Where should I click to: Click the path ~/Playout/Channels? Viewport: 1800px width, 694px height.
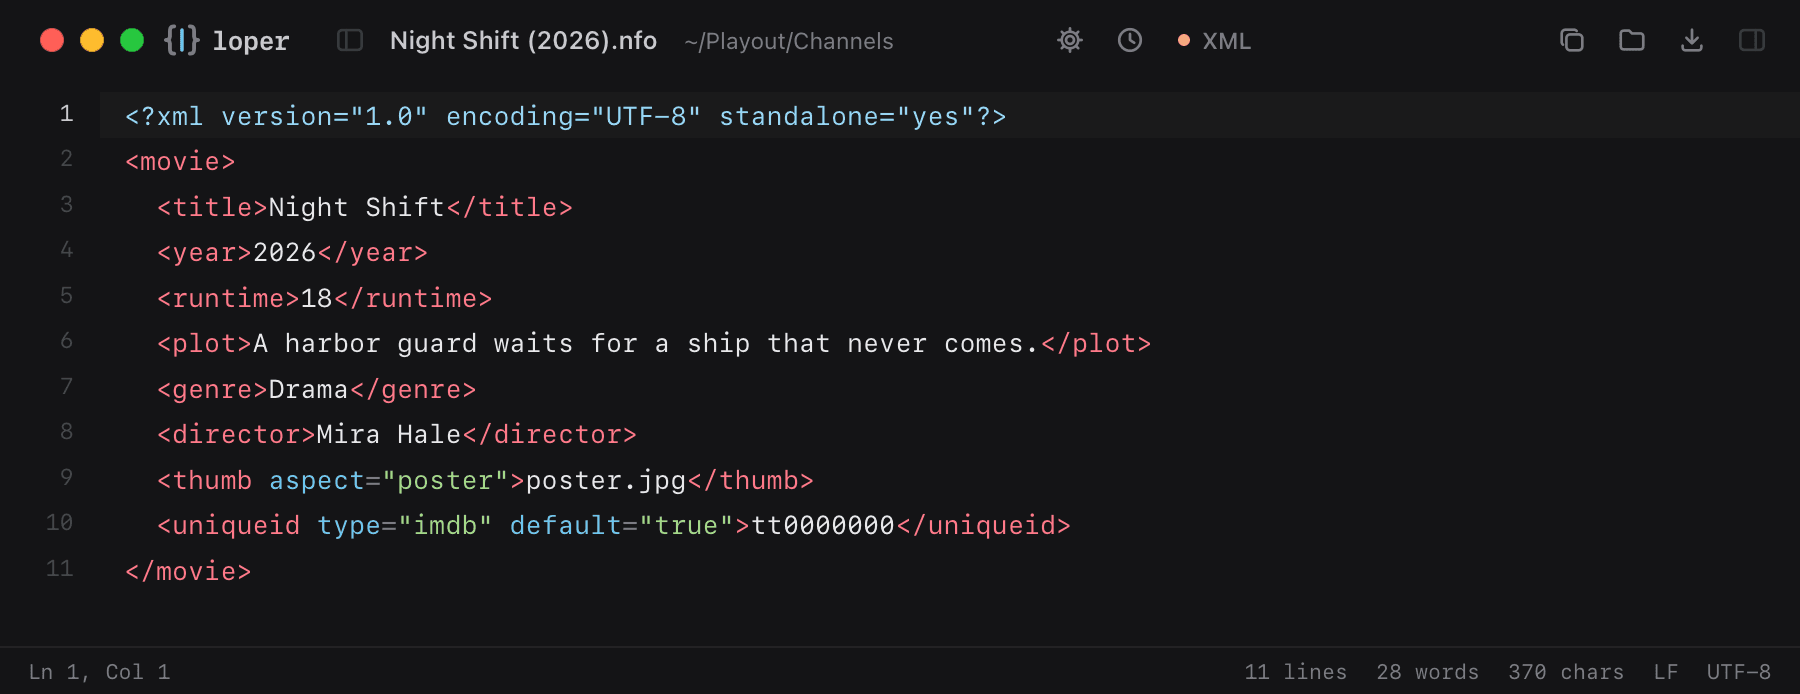pyautogui.click(x=789, y=41)
